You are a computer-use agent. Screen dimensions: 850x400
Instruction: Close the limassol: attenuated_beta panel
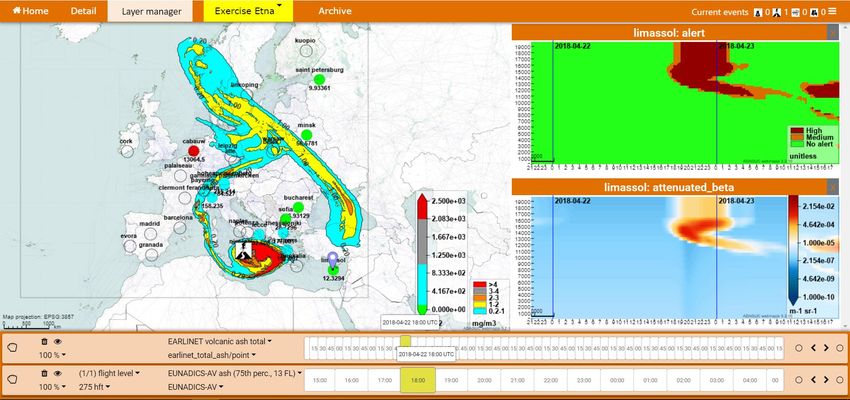pos(833,188)
